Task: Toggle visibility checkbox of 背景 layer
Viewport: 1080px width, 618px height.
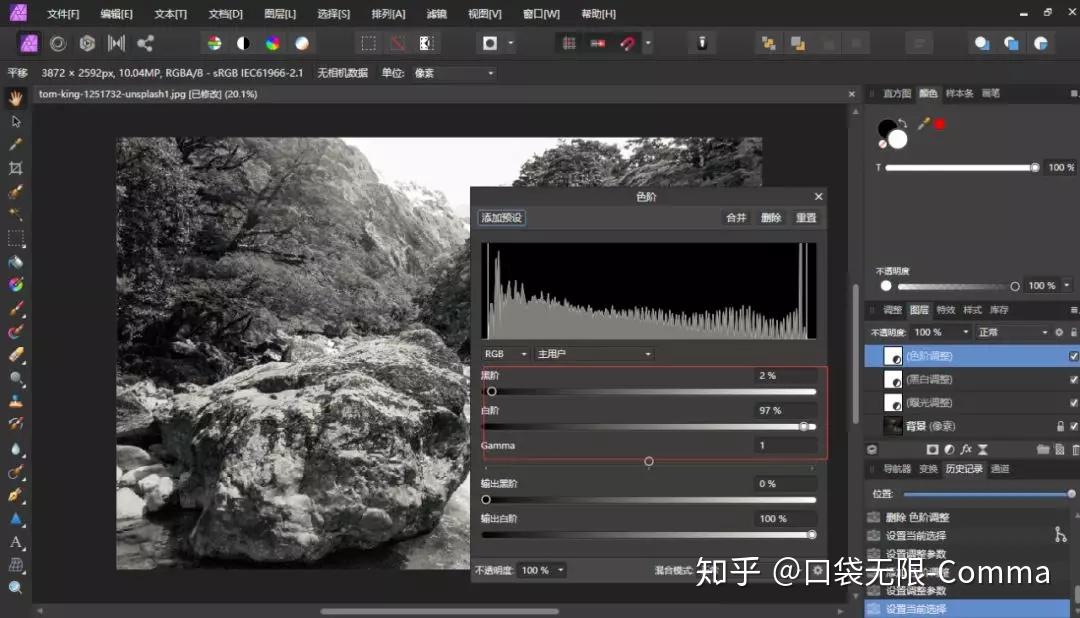Action: (x=1073, y=425)
